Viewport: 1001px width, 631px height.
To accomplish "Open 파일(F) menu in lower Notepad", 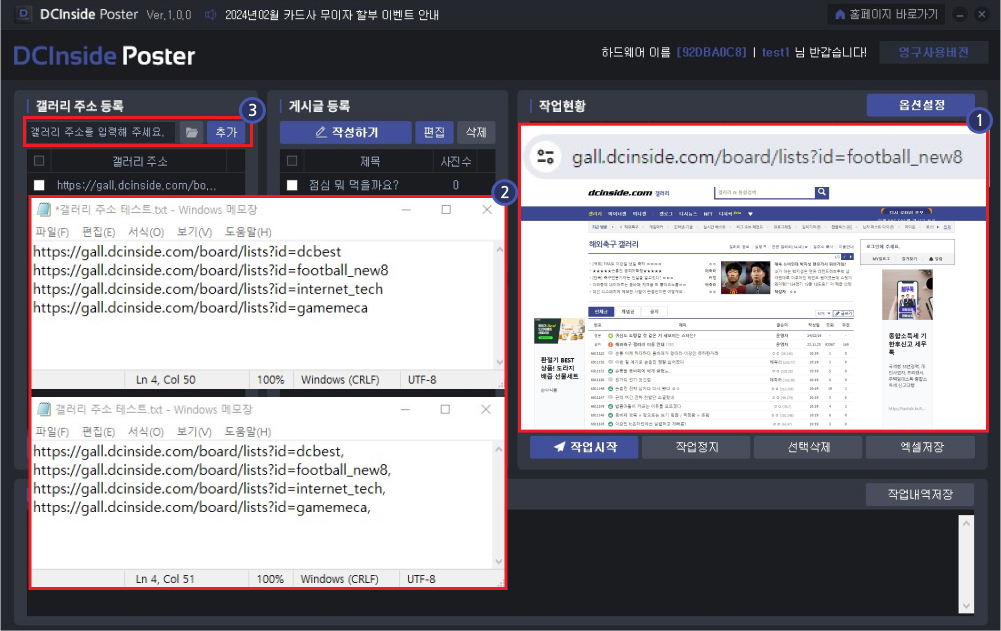I will [52, 432].
